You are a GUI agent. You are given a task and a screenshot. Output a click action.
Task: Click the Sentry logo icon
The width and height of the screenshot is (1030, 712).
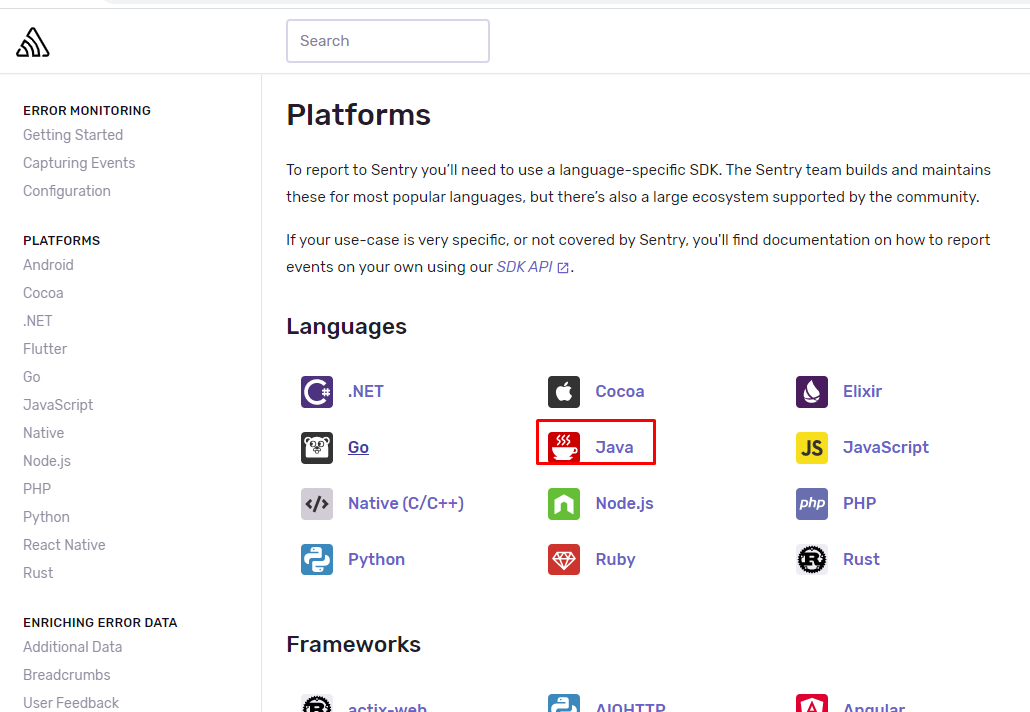[33, 43]
